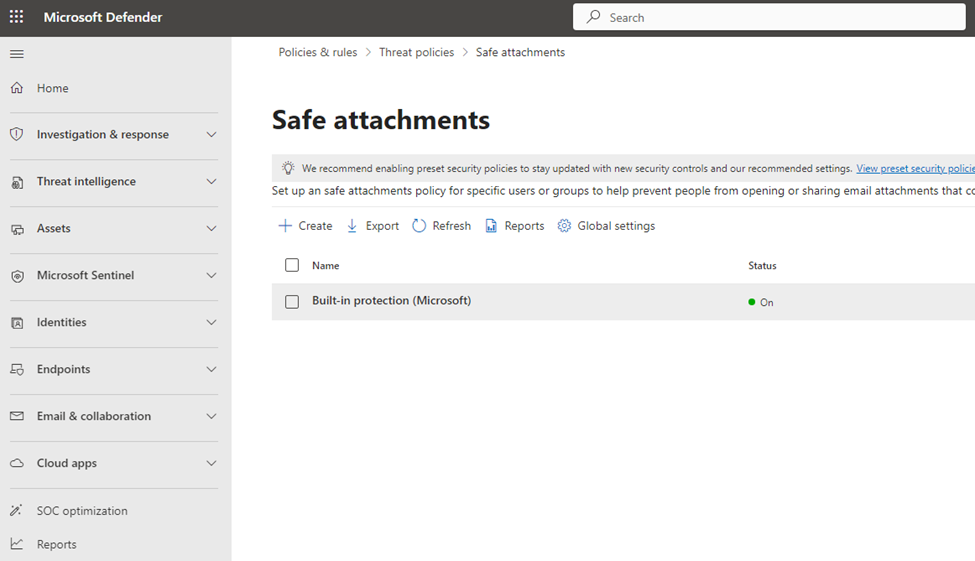Click the Export button label

click(382, 226)
